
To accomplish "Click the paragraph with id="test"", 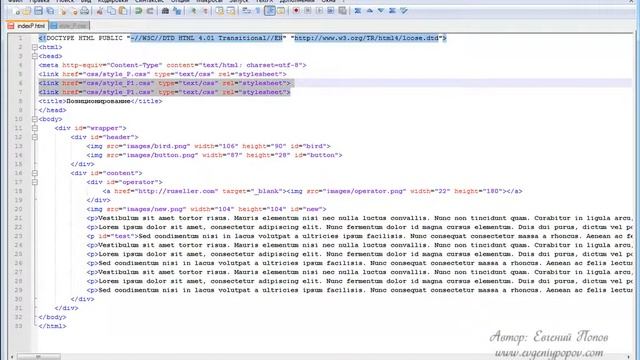I will [359, 236].
